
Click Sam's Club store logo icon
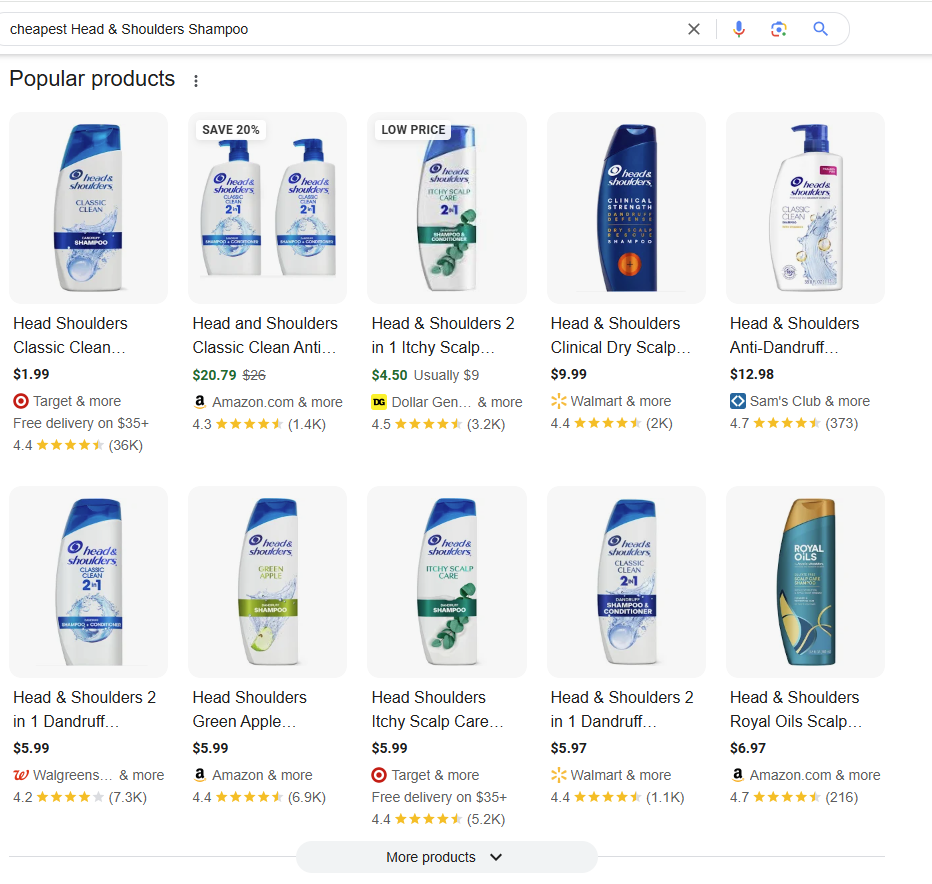coord(738,401)
